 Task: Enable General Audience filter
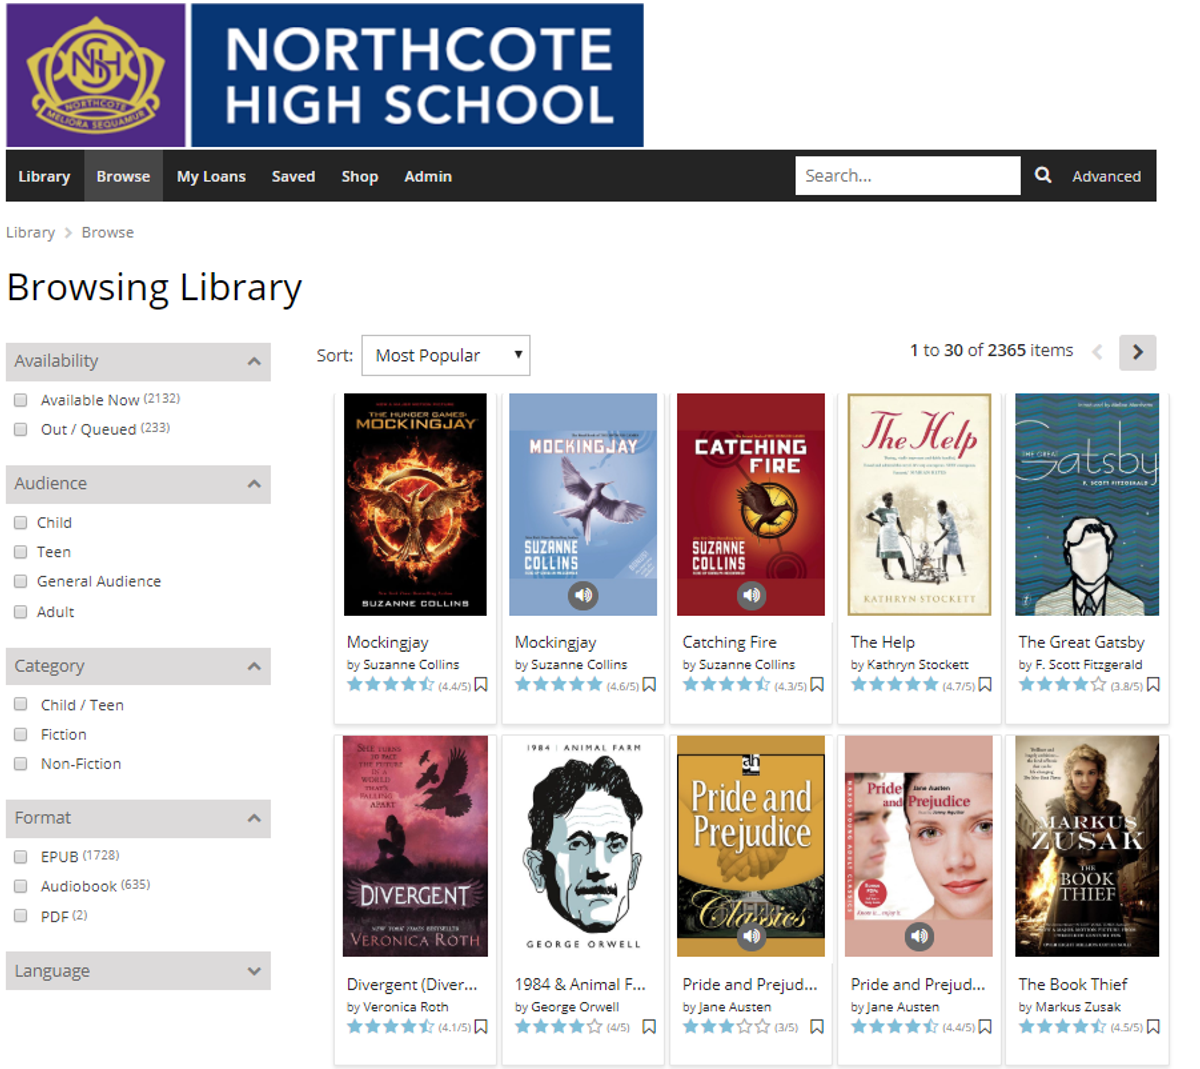pyautogui.click(x=20, y=581)
